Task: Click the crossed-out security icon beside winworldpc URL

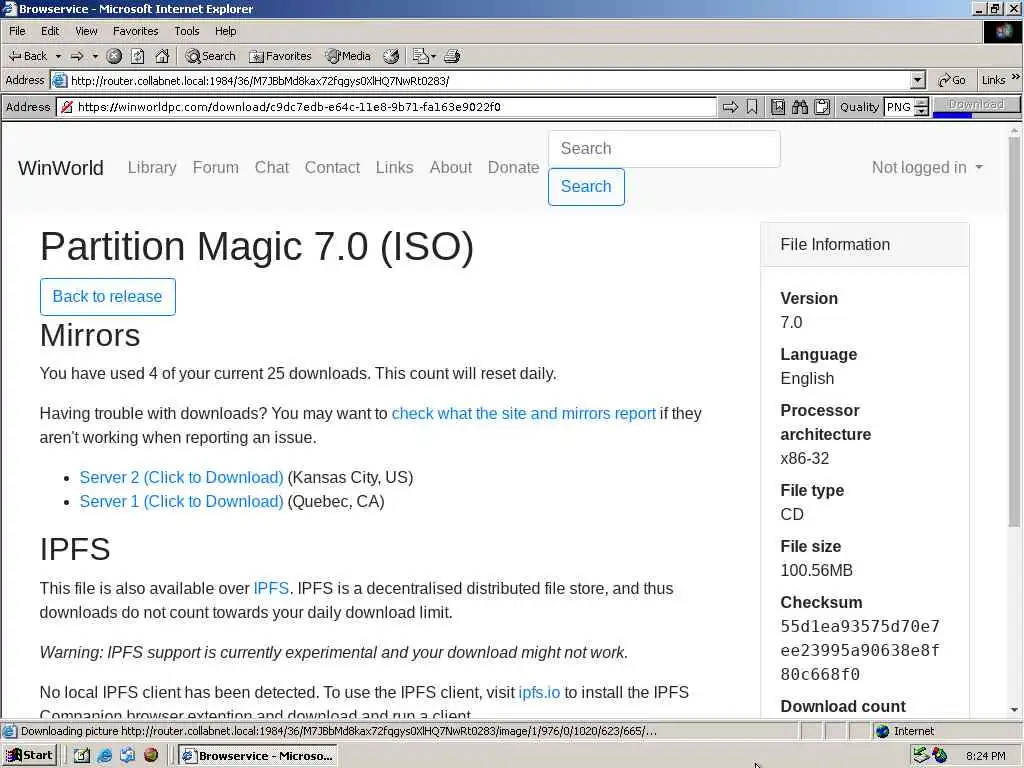Action: (67, 107)
